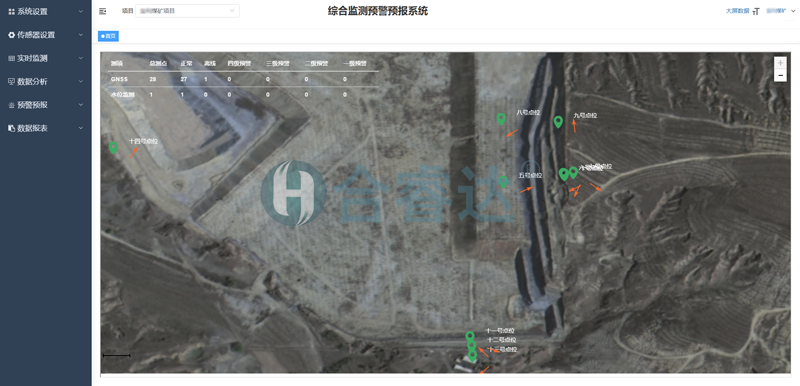
Task: Click the 三级预警 column header
Action: coord(278,64)
